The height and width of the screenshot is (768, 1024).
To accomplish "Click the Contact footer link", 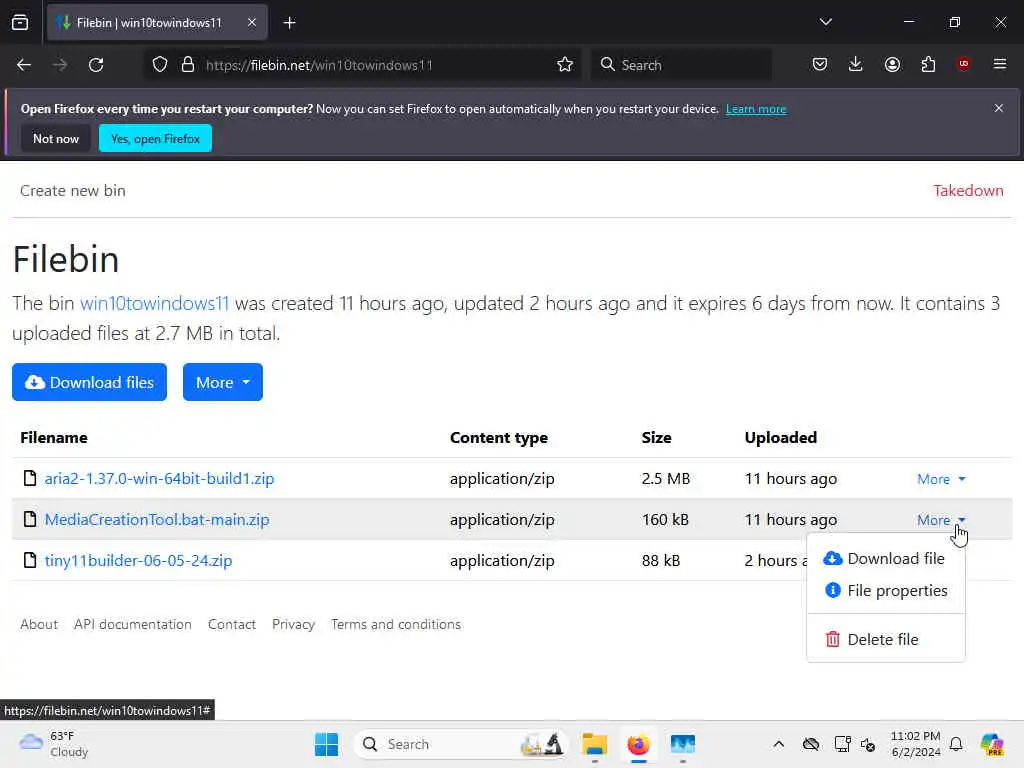I will 232,624.
